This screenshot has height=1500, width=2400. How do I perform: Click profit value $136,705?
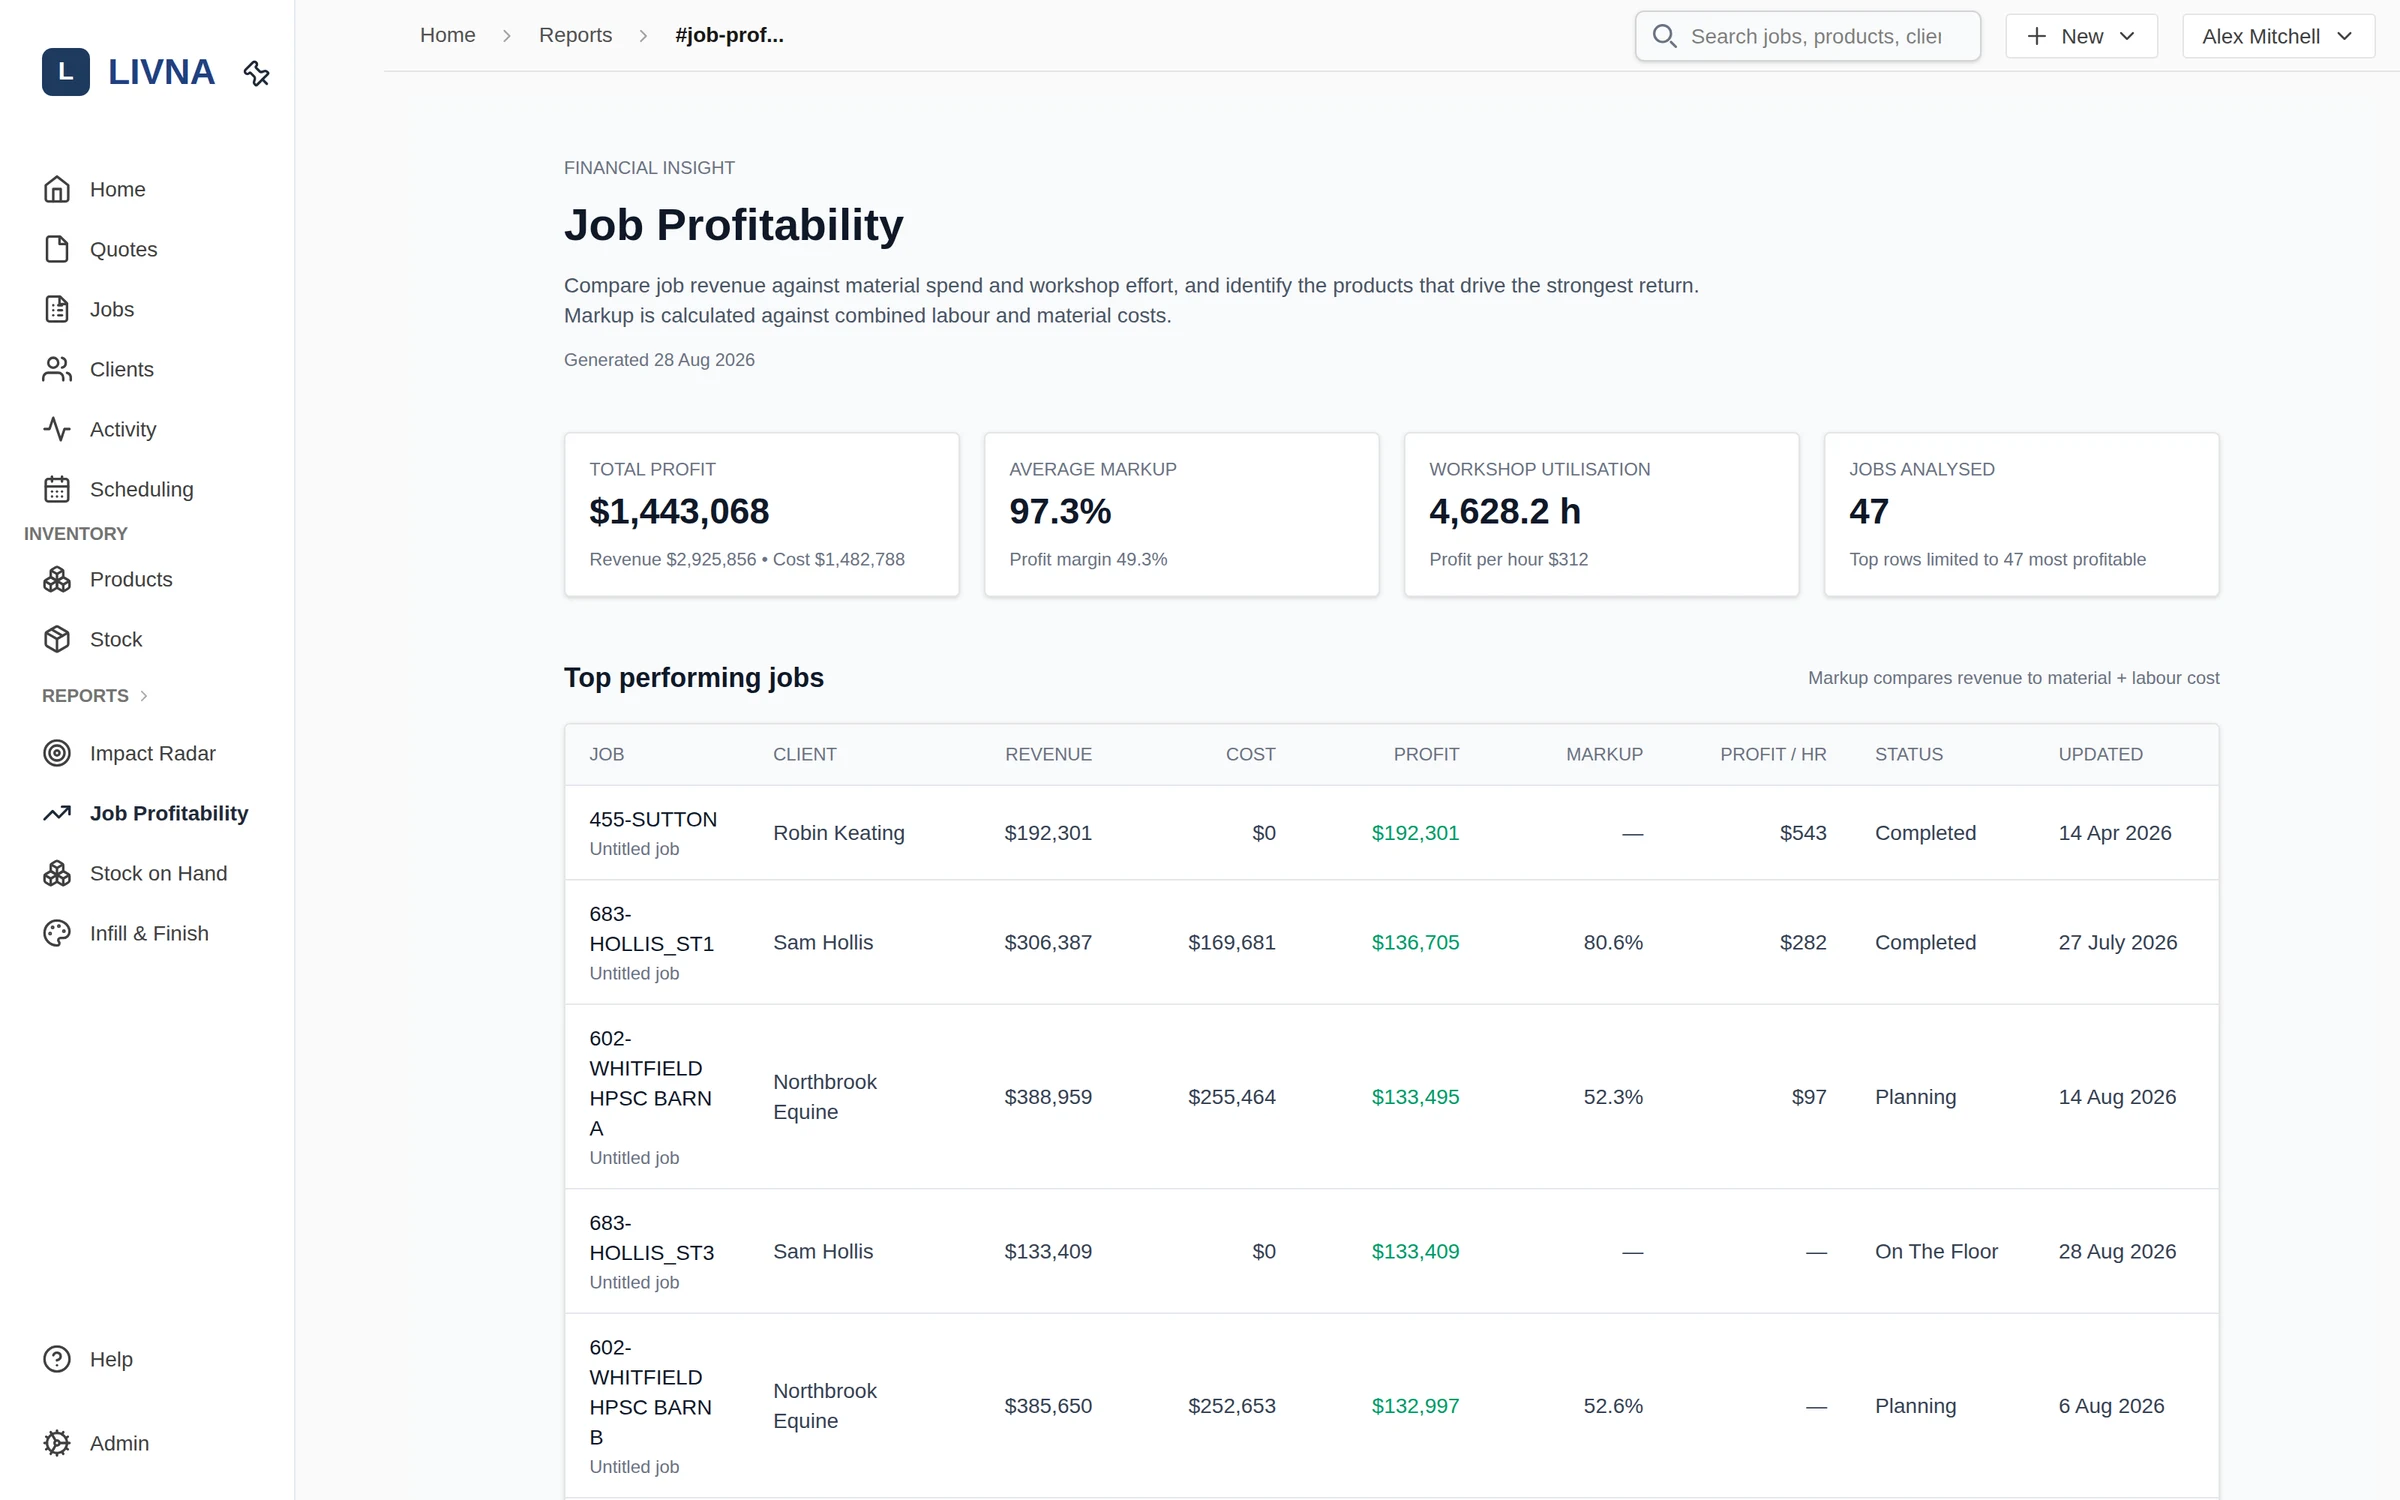[1415, 942]
